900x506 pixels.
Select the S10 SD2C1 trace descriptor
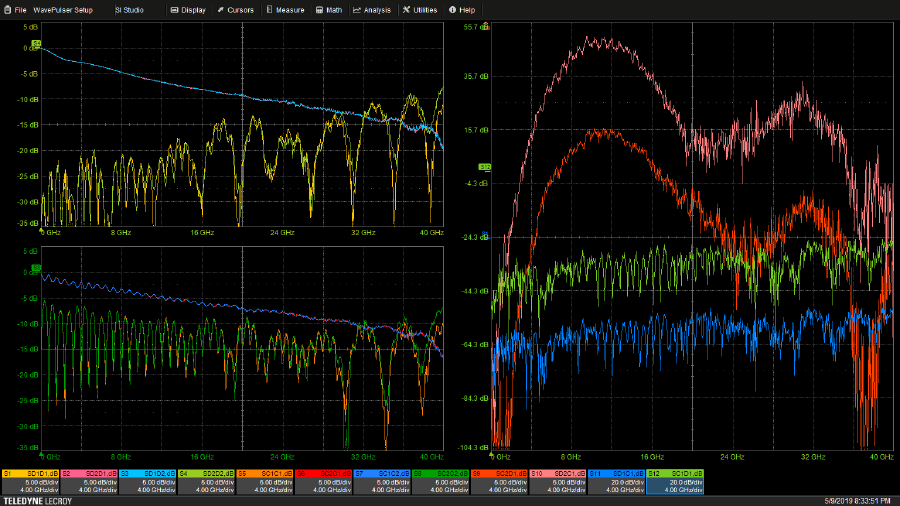pyautogui.click(x=557, y=481)
